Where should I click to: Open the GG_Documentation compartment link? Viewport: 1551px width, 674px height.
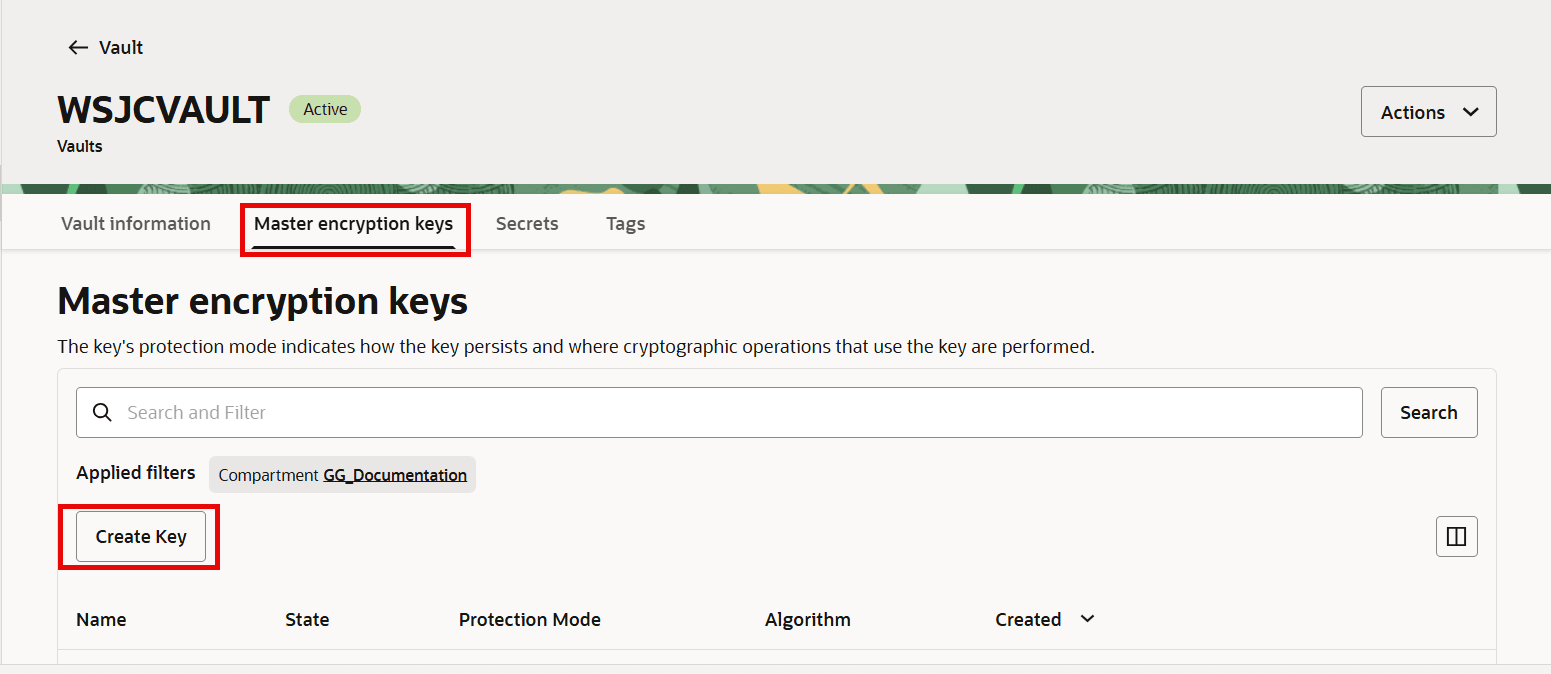(395, 475)
